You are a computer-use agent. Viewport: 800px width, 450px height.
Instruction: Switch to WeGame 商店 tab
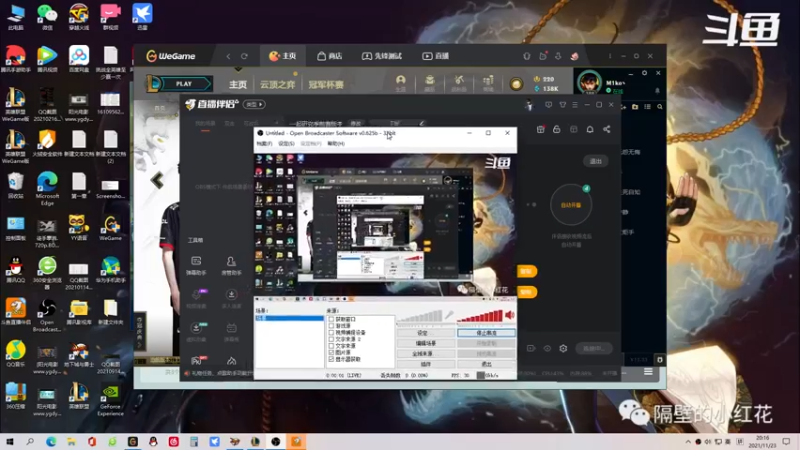coord(330,56)
